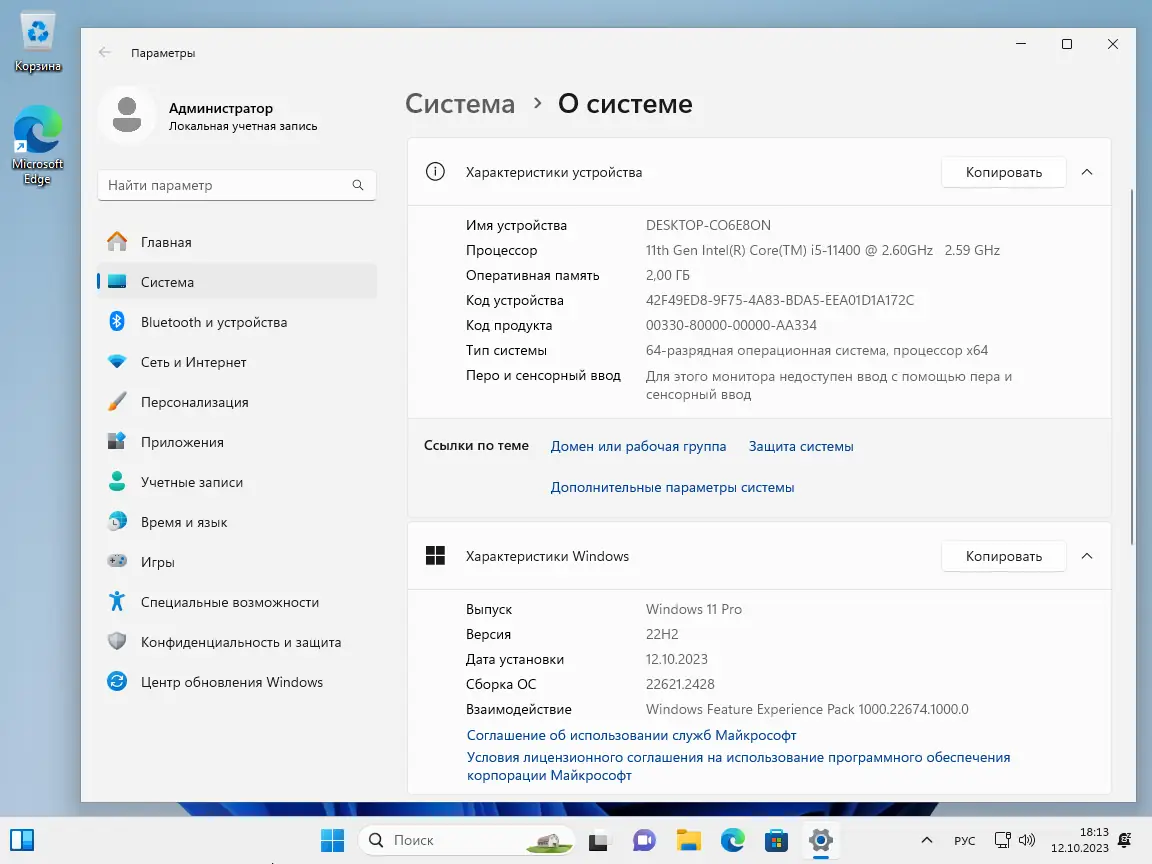The height and width of the screenshot is (864, 1152).
Task: Collapse the Характеристики Windows section
Action: [1087, 556]
